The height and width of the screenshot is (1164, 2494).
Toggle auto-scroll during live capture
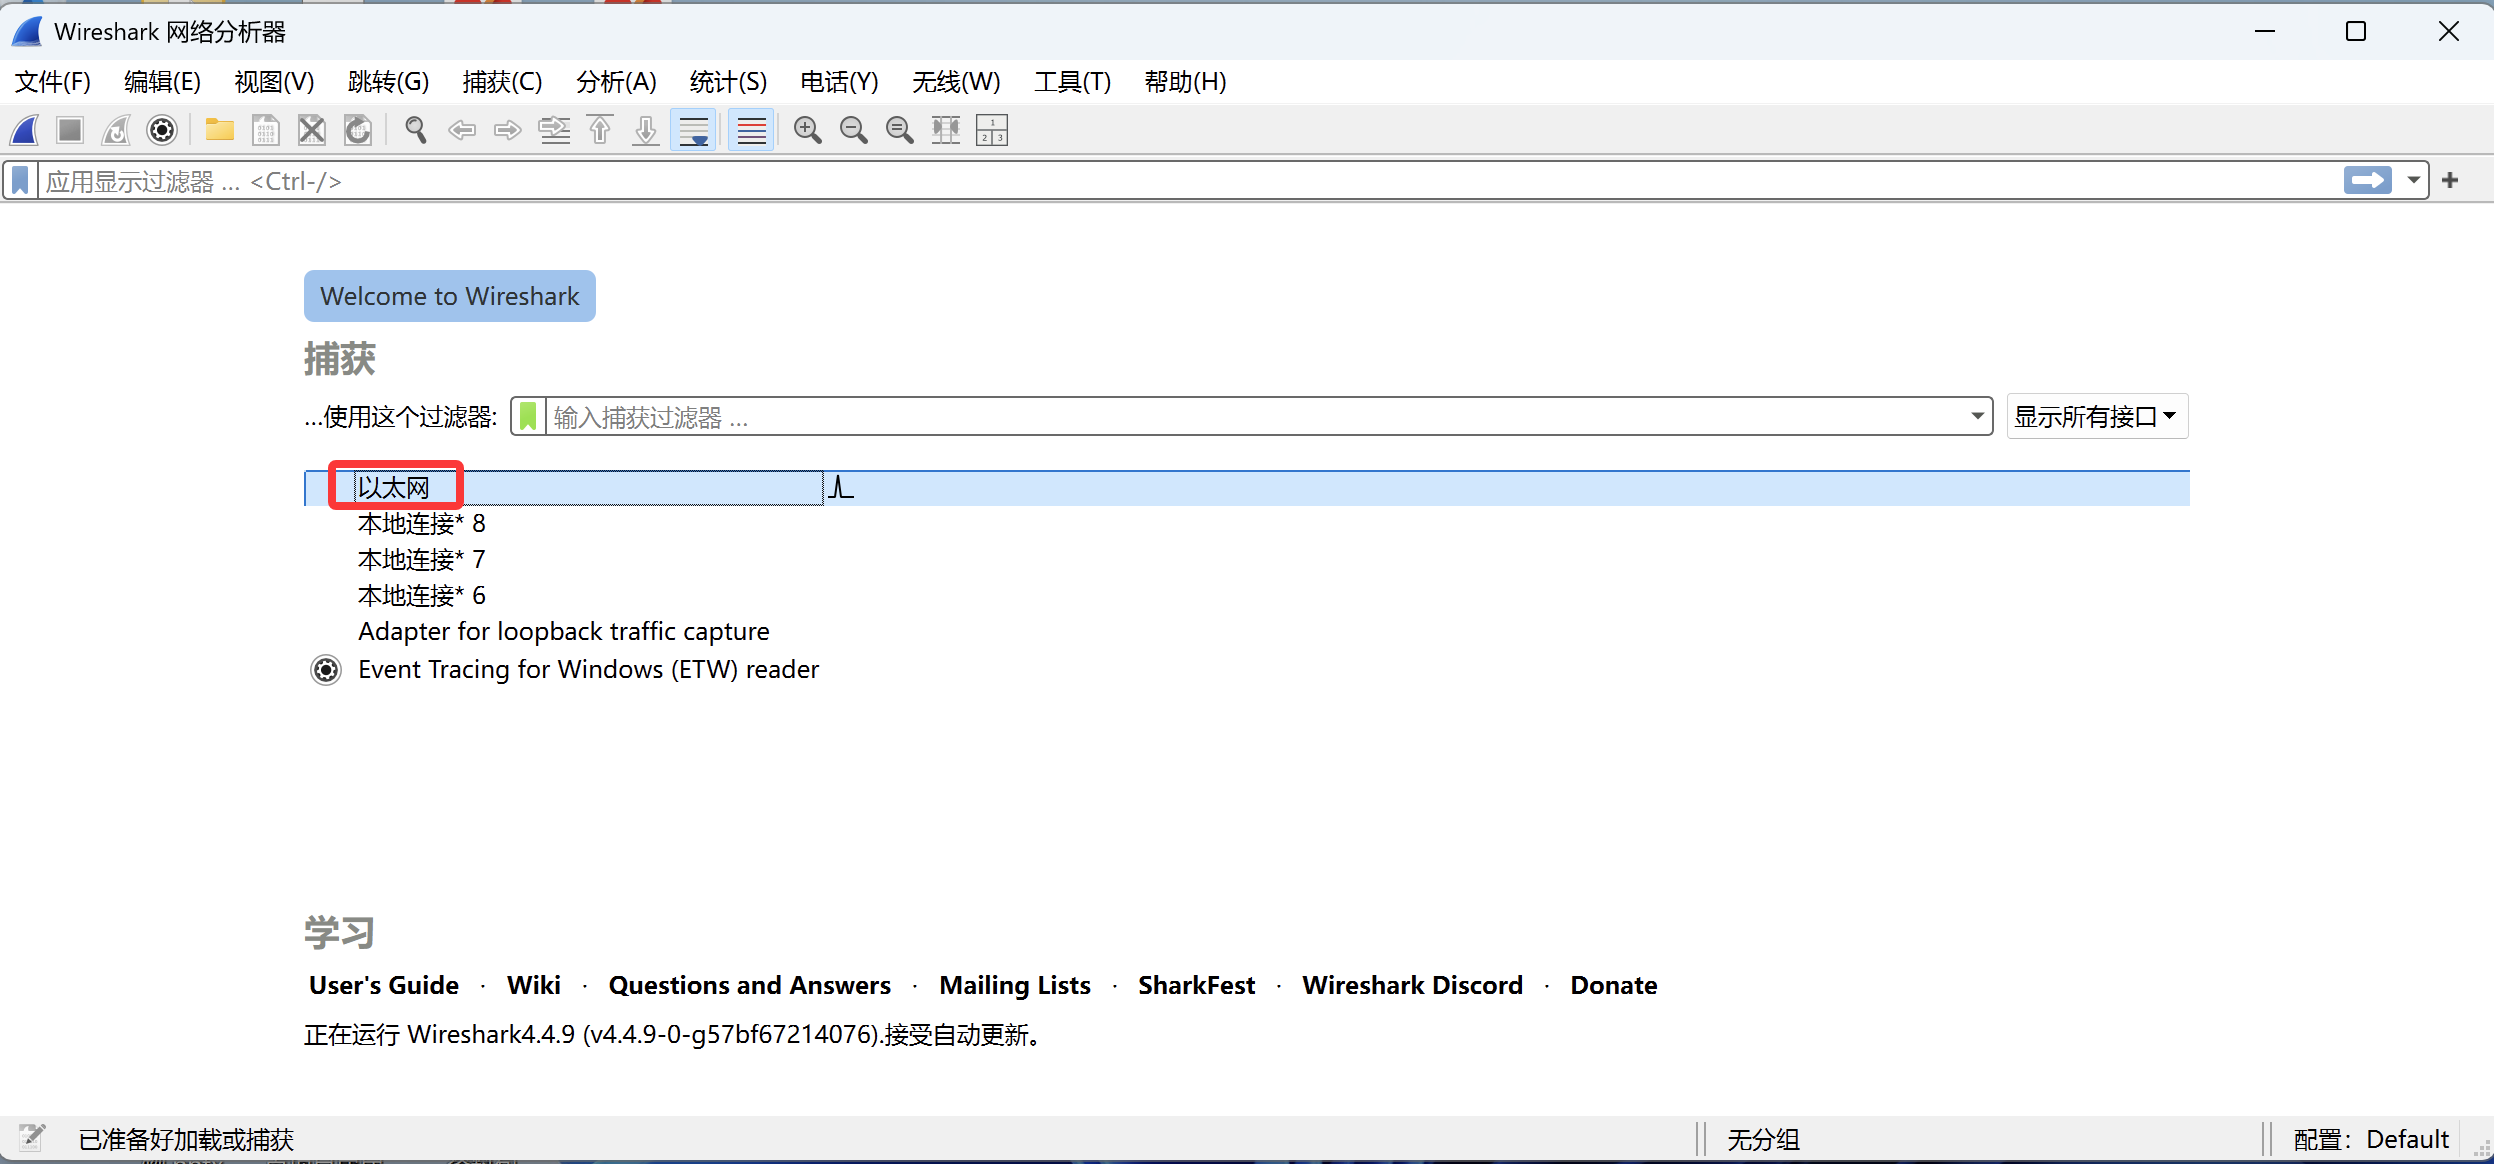tap(693, 130)
